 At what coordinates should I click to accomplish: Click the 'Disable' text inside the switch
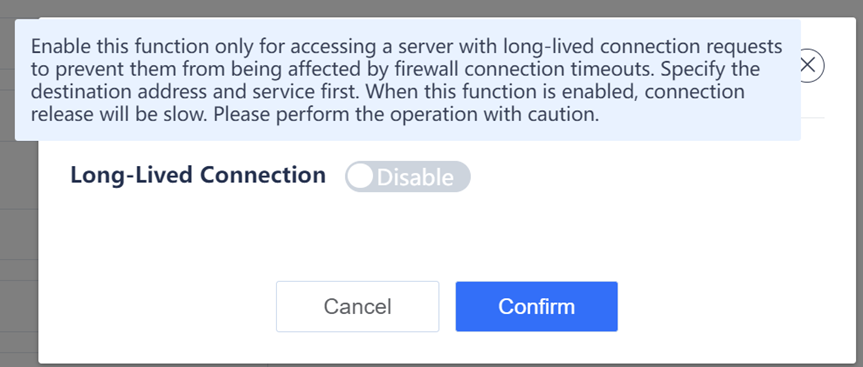tap(416, 177)
